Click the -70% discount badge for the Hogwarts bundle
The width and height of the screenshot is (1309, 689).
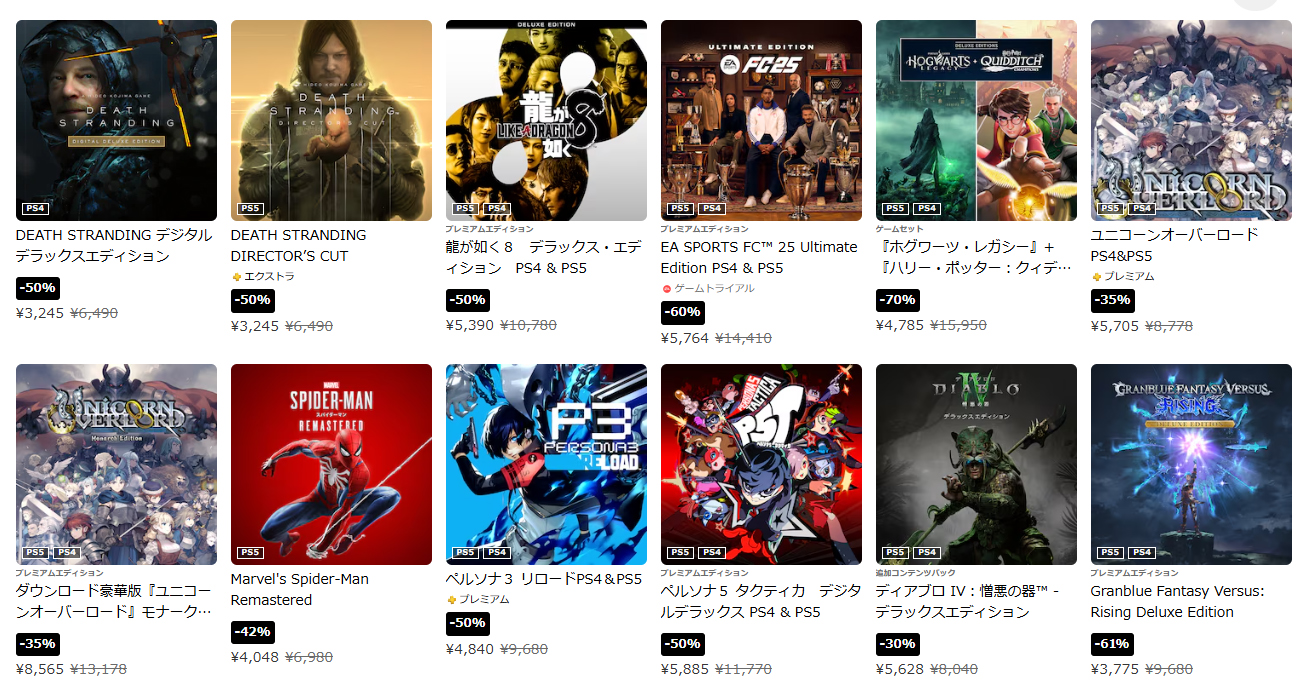(x=897, y=300)
